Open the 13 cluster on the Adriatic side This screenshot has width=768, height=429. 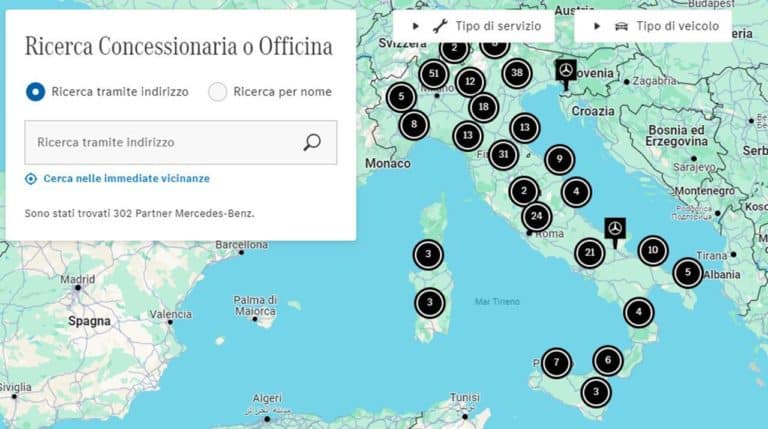point(525,128)
